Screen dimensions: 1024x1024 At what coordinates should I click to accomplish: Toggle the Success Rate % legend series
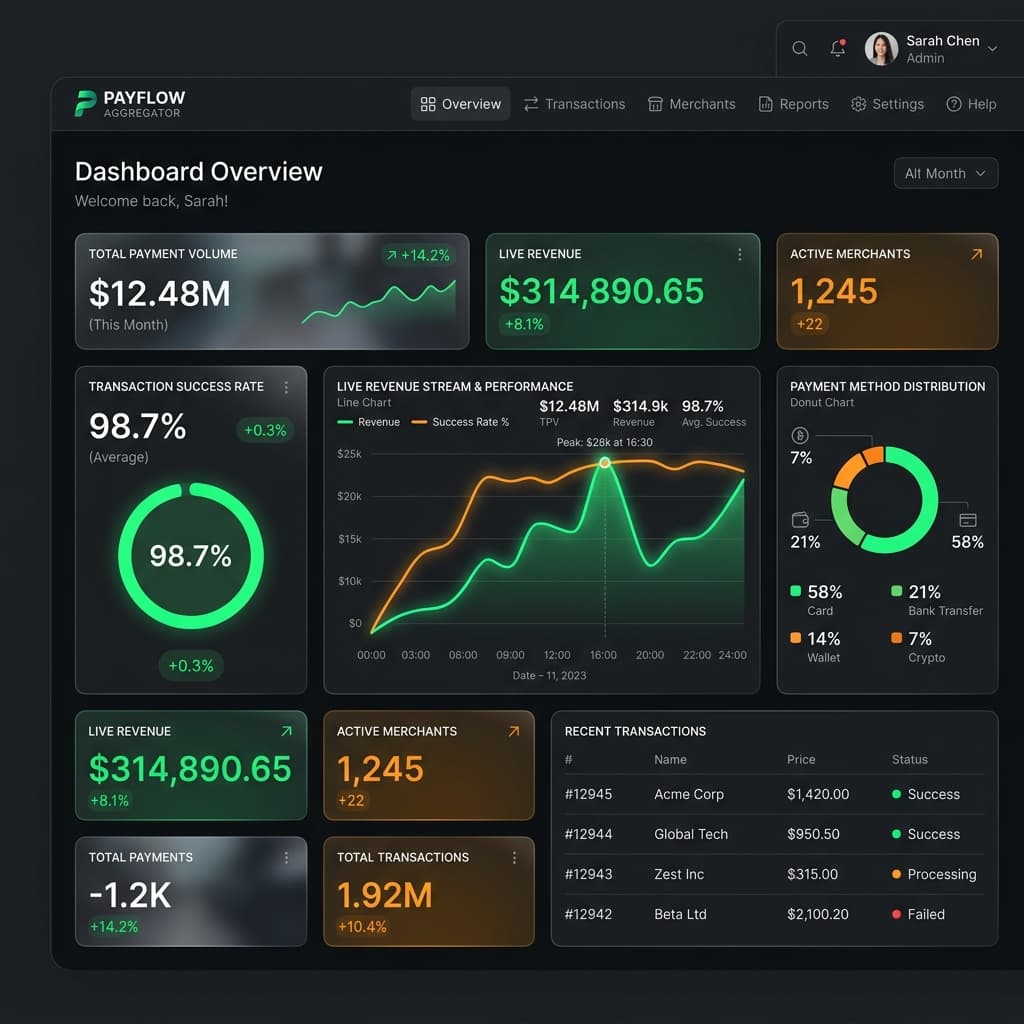[460, 422]
